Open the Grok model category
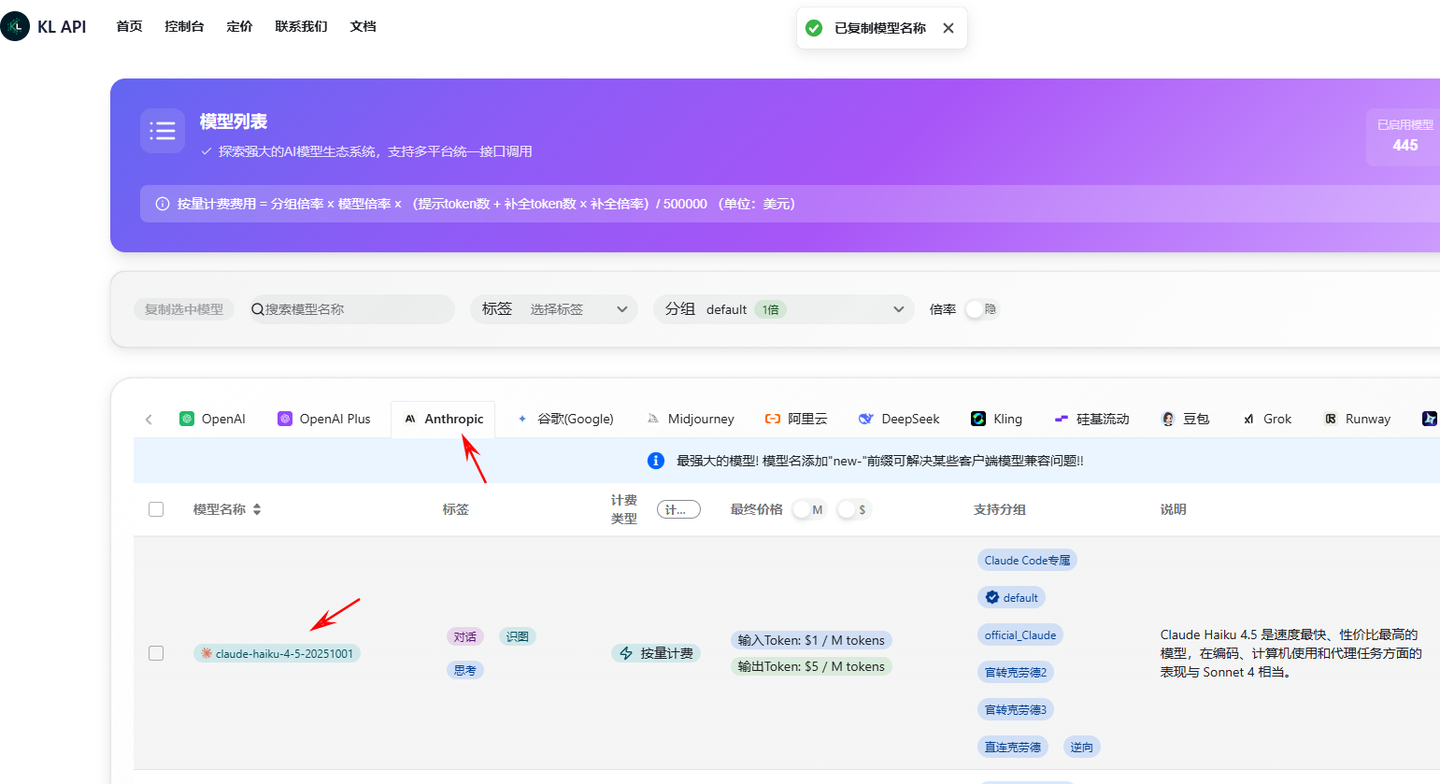Viewport: 1440px width, 784px height. click(x=1267, y=418)
